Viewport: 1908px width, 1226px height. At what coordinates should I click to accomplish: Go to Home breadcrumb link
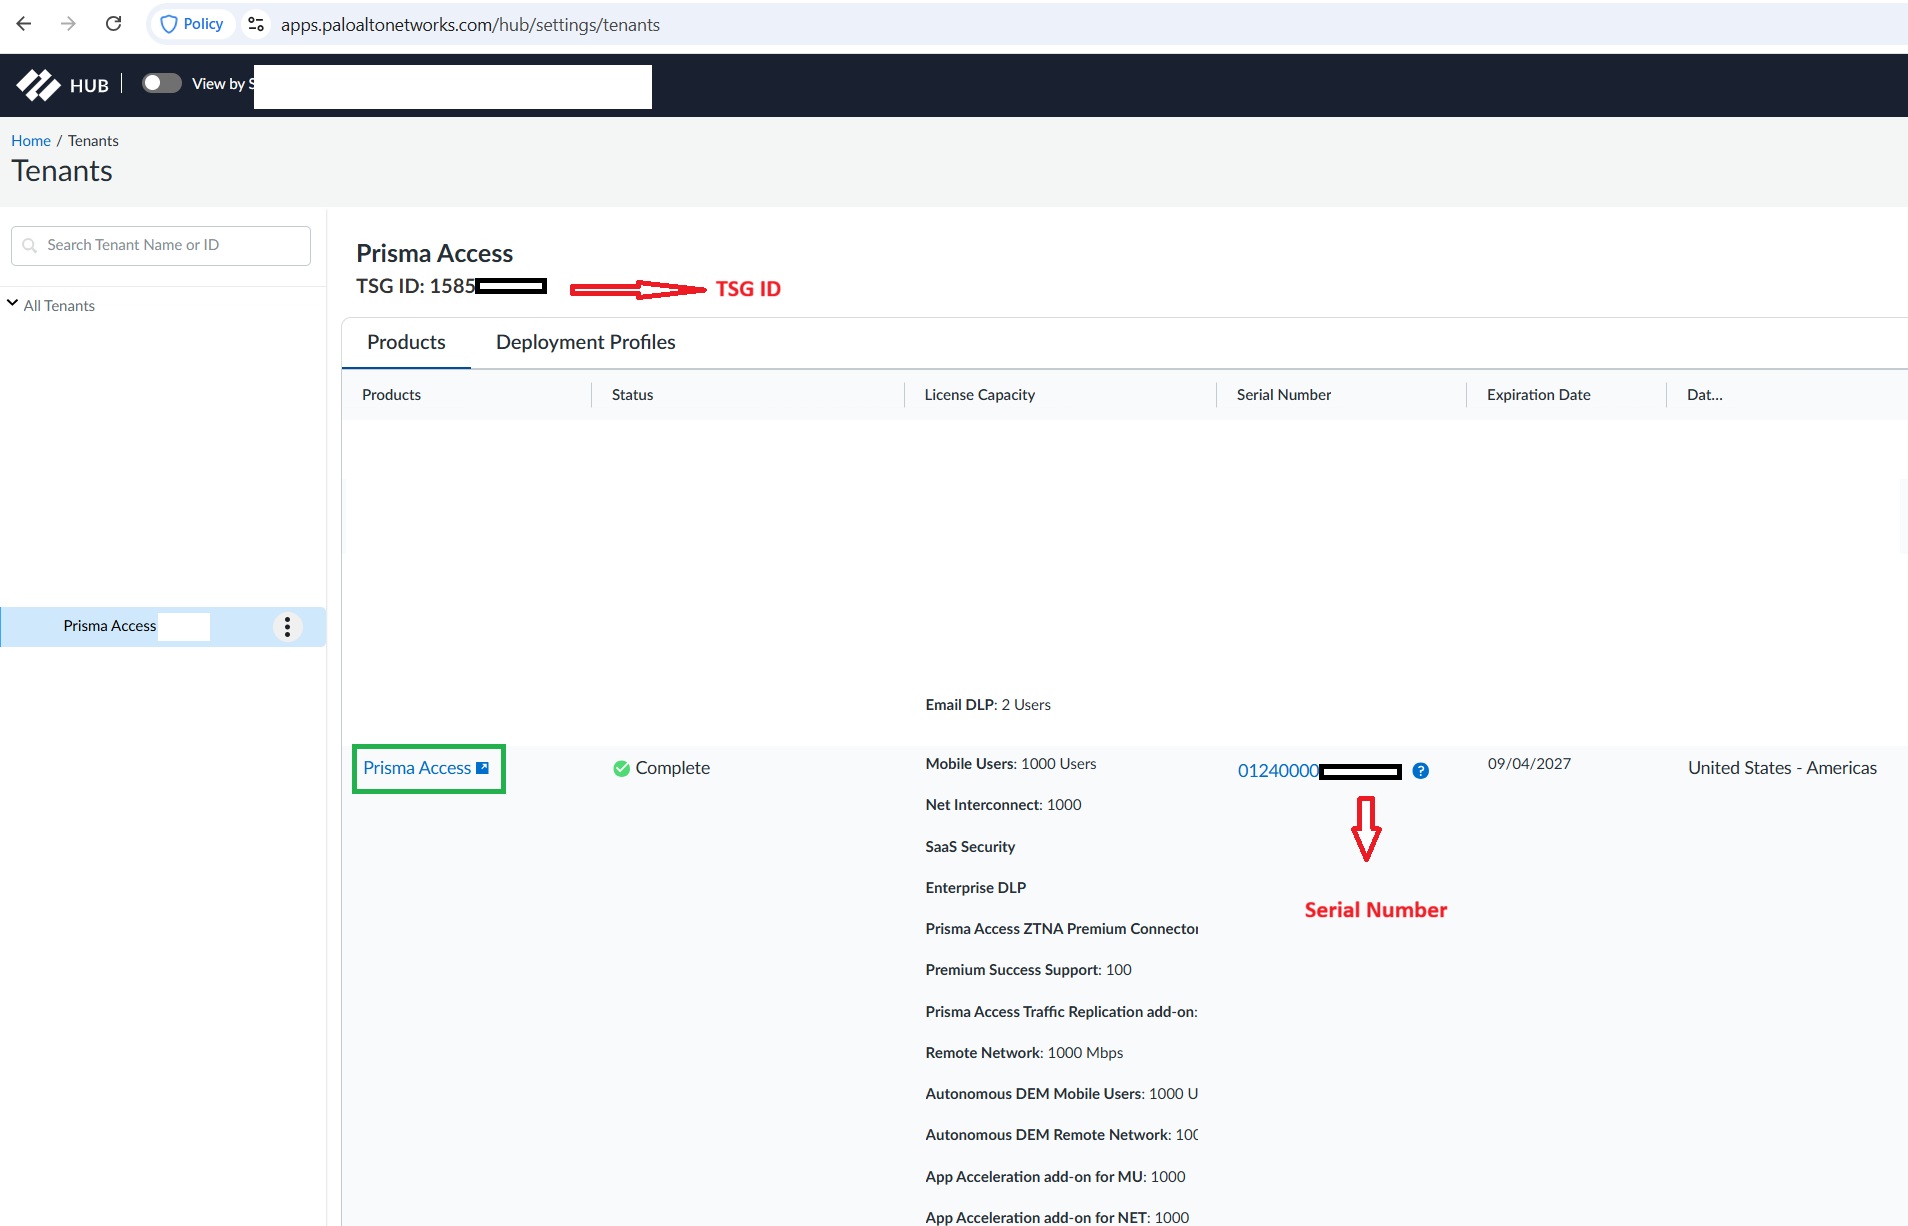click(x=31, y=141)
